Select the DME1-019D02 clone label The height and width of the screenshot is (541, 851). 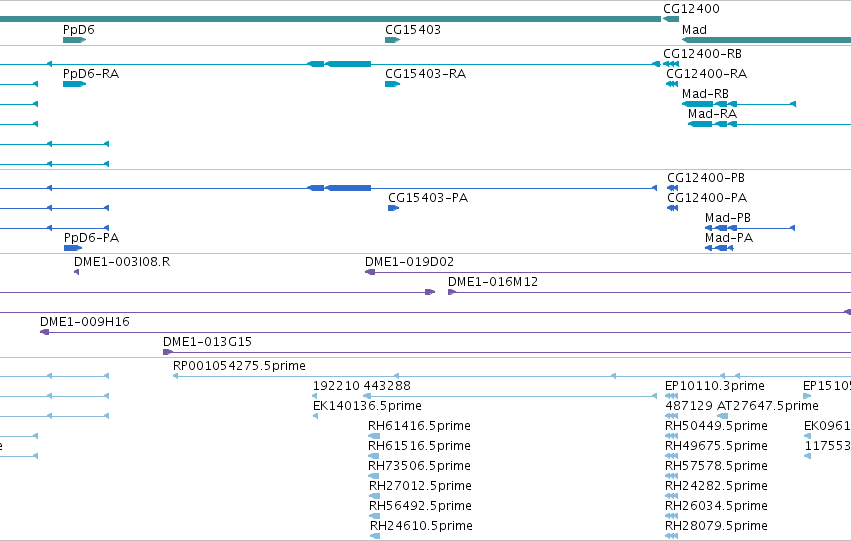tap(409, 262)
